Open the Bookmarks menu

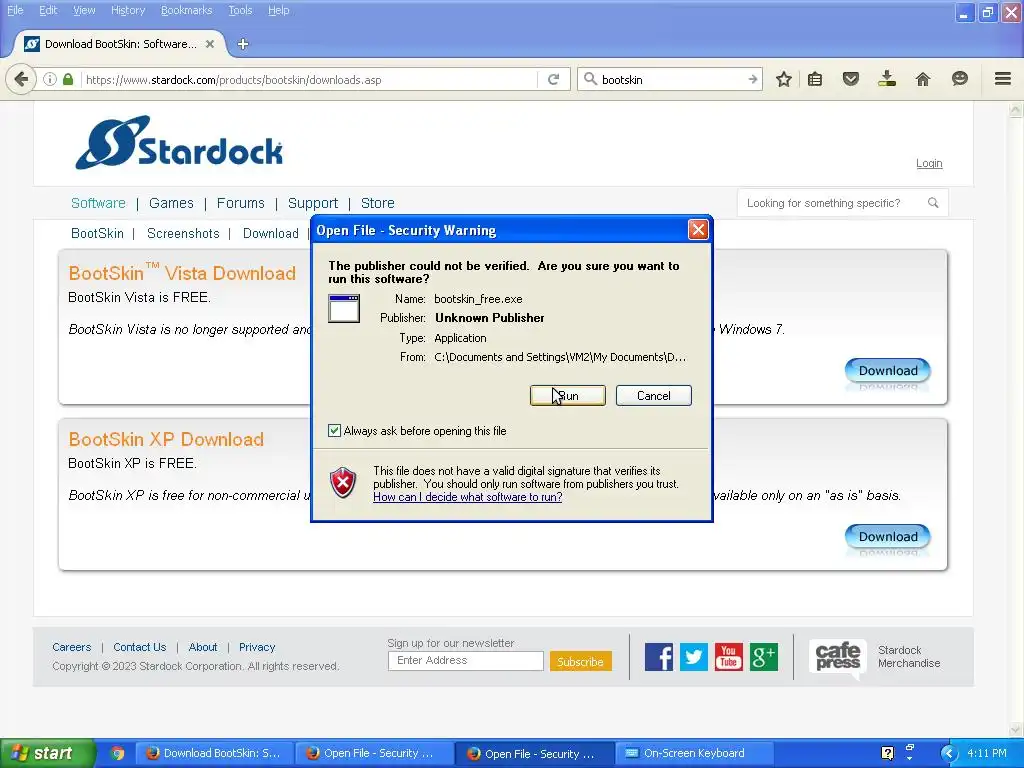click(187, 10)
